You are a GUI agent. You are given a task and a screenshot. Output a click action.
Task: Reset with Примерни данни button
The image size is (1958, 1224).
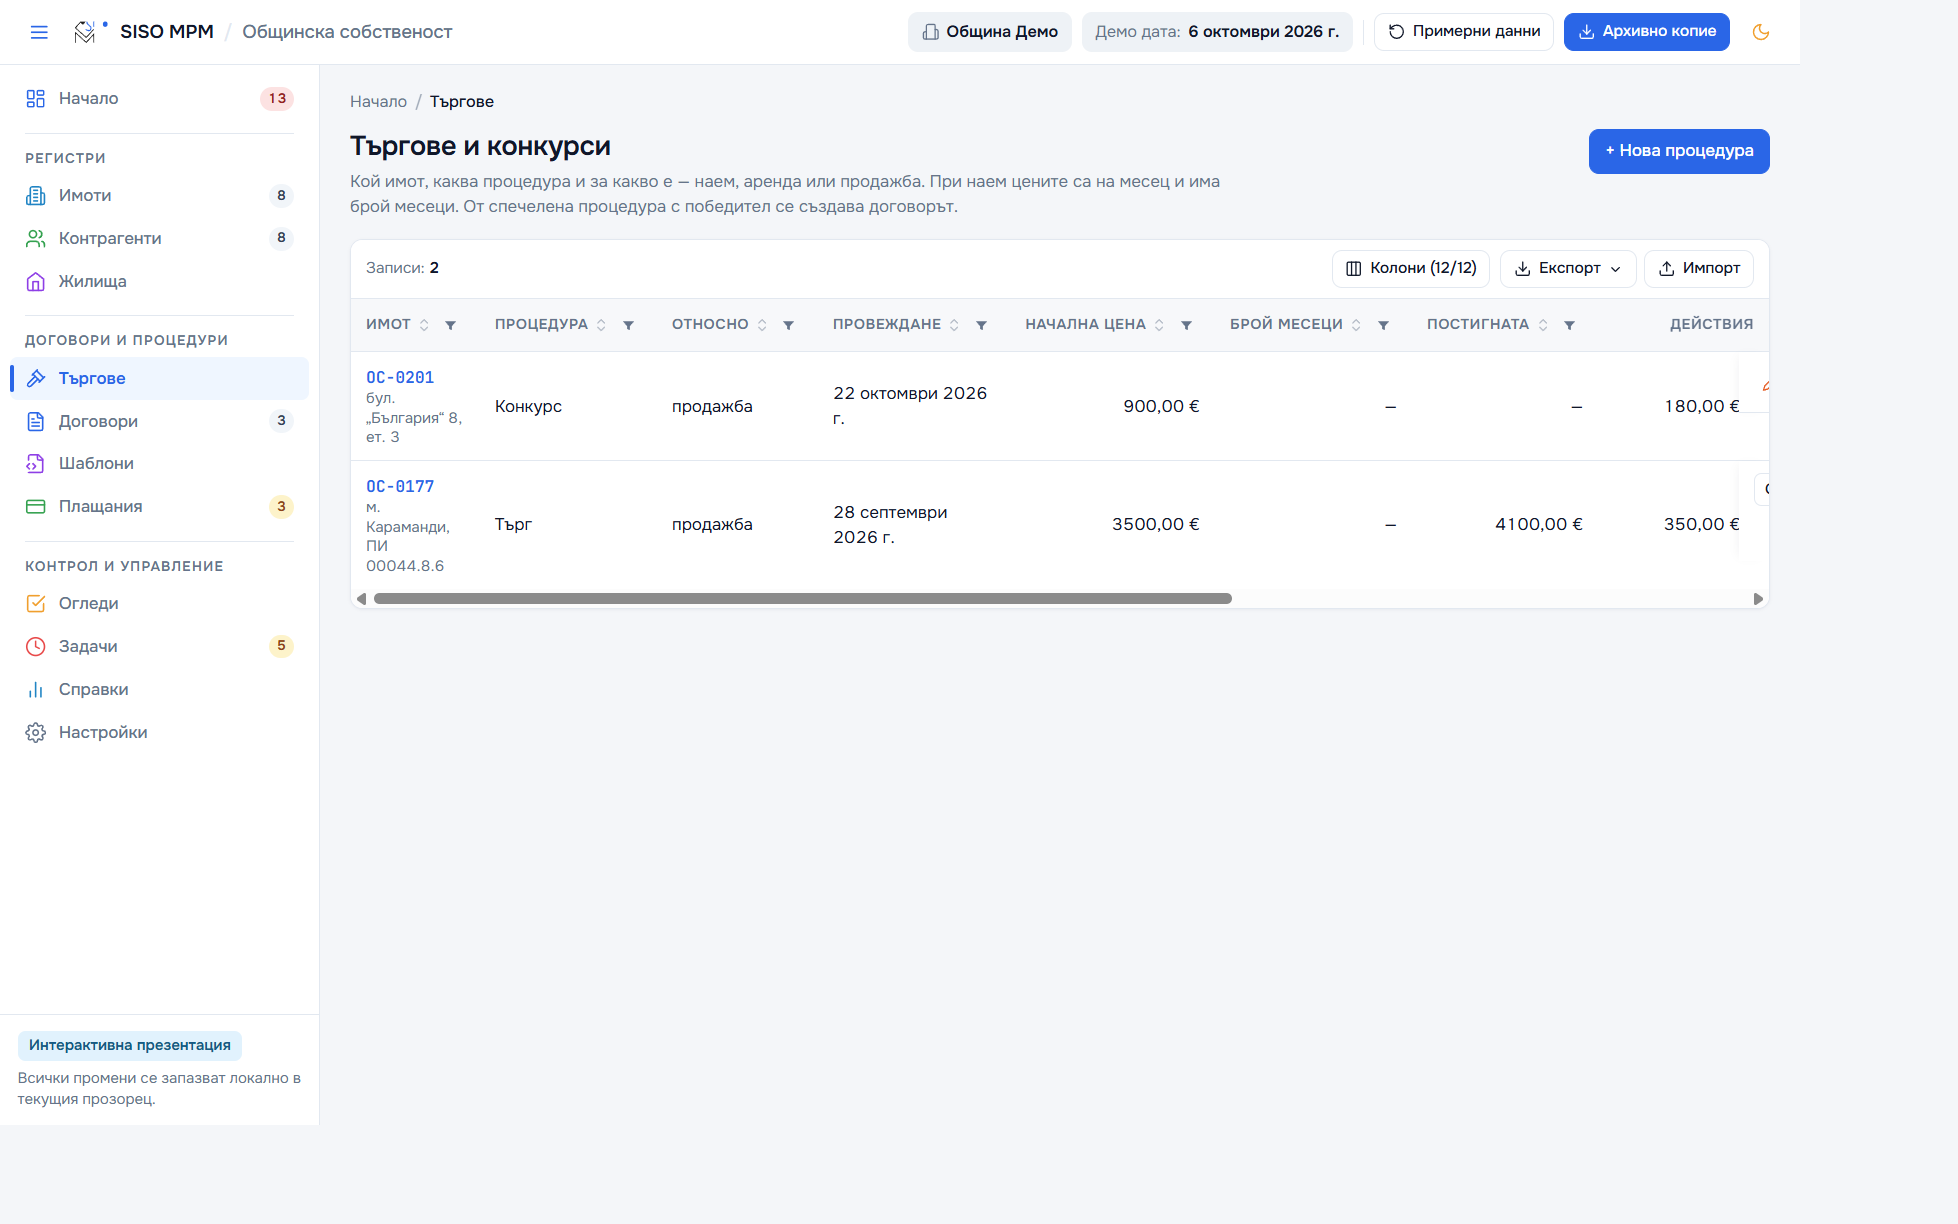[x=1464, y=32]
